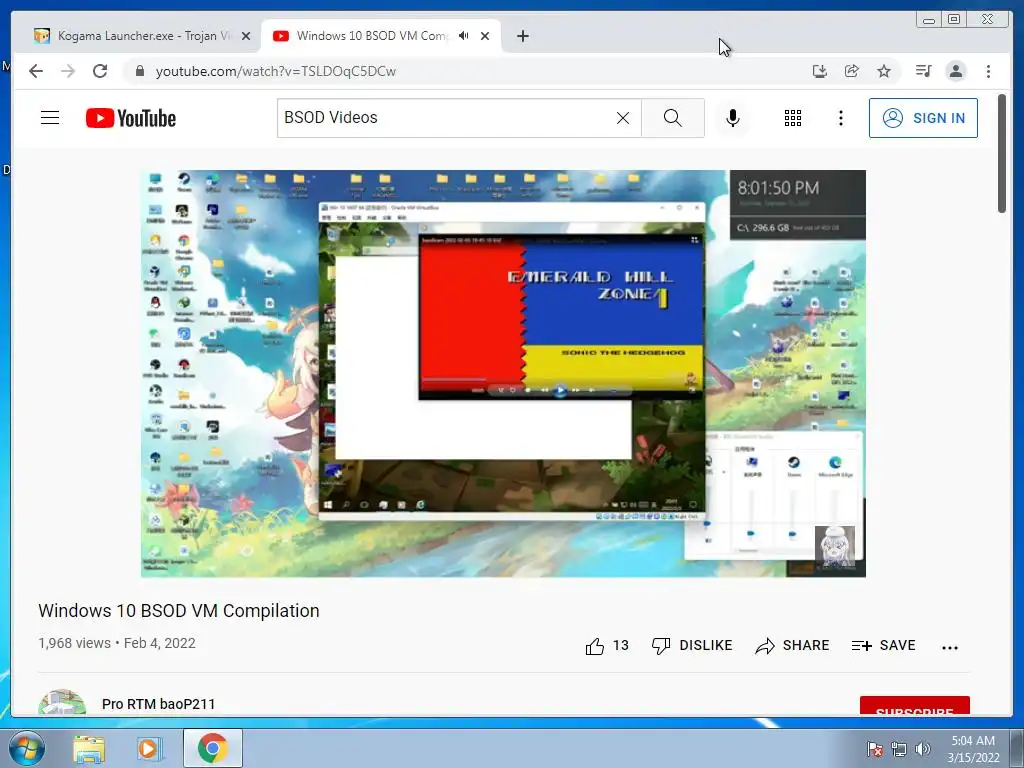Viewport: 1024px width, 768px height.
Task: Click the browser forward arrow
Action: point(68,71)
